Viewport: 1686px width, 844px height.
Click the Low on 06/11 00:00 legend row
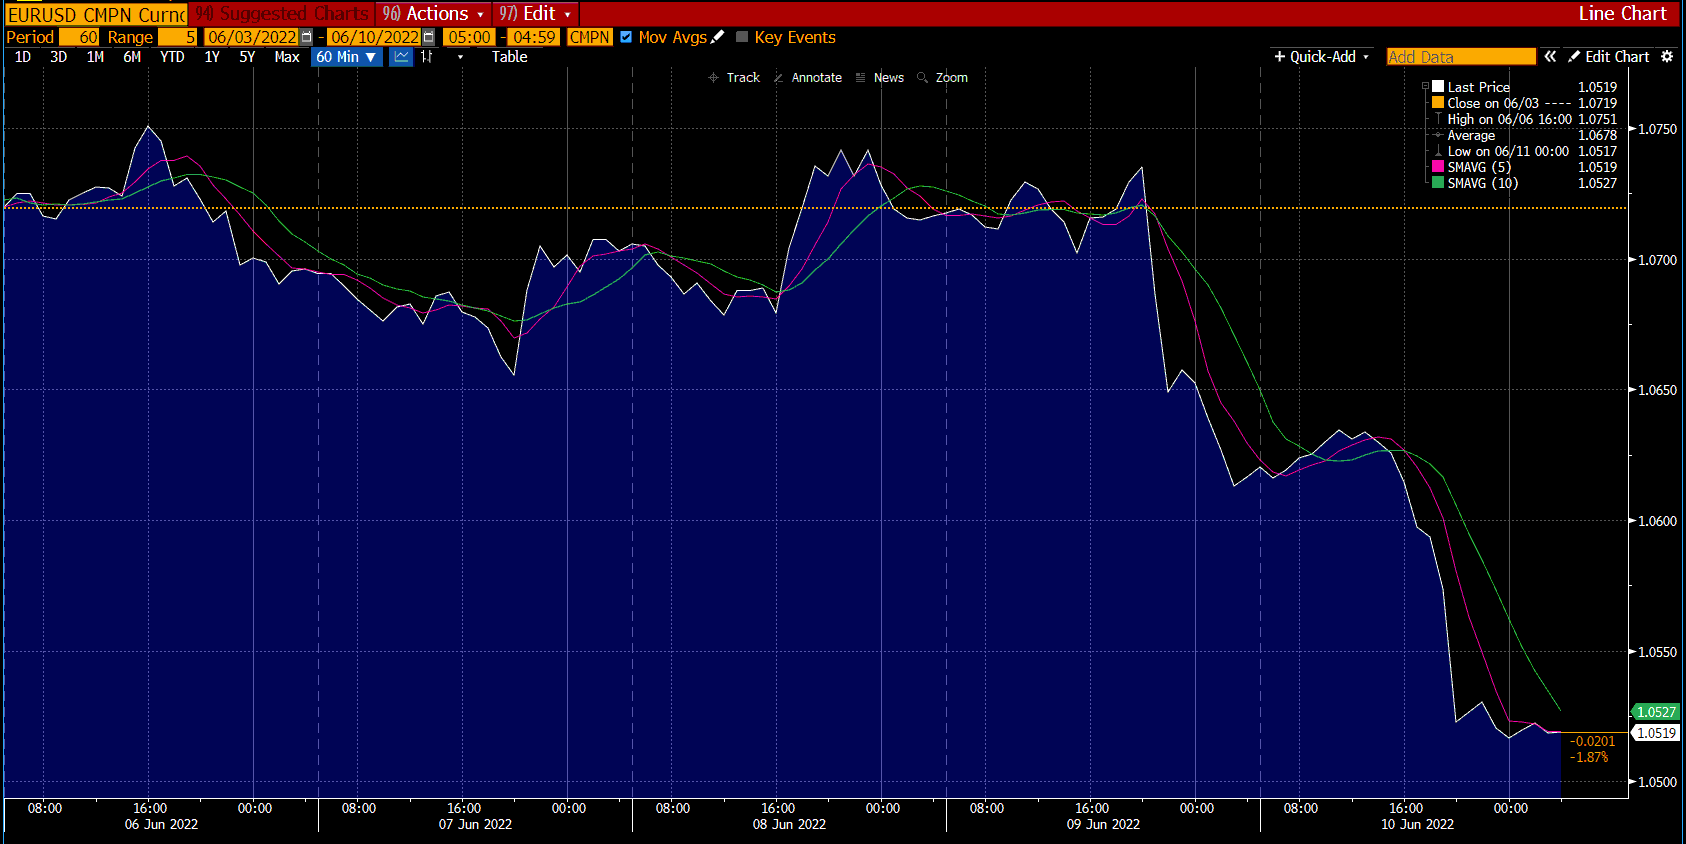1524,151
